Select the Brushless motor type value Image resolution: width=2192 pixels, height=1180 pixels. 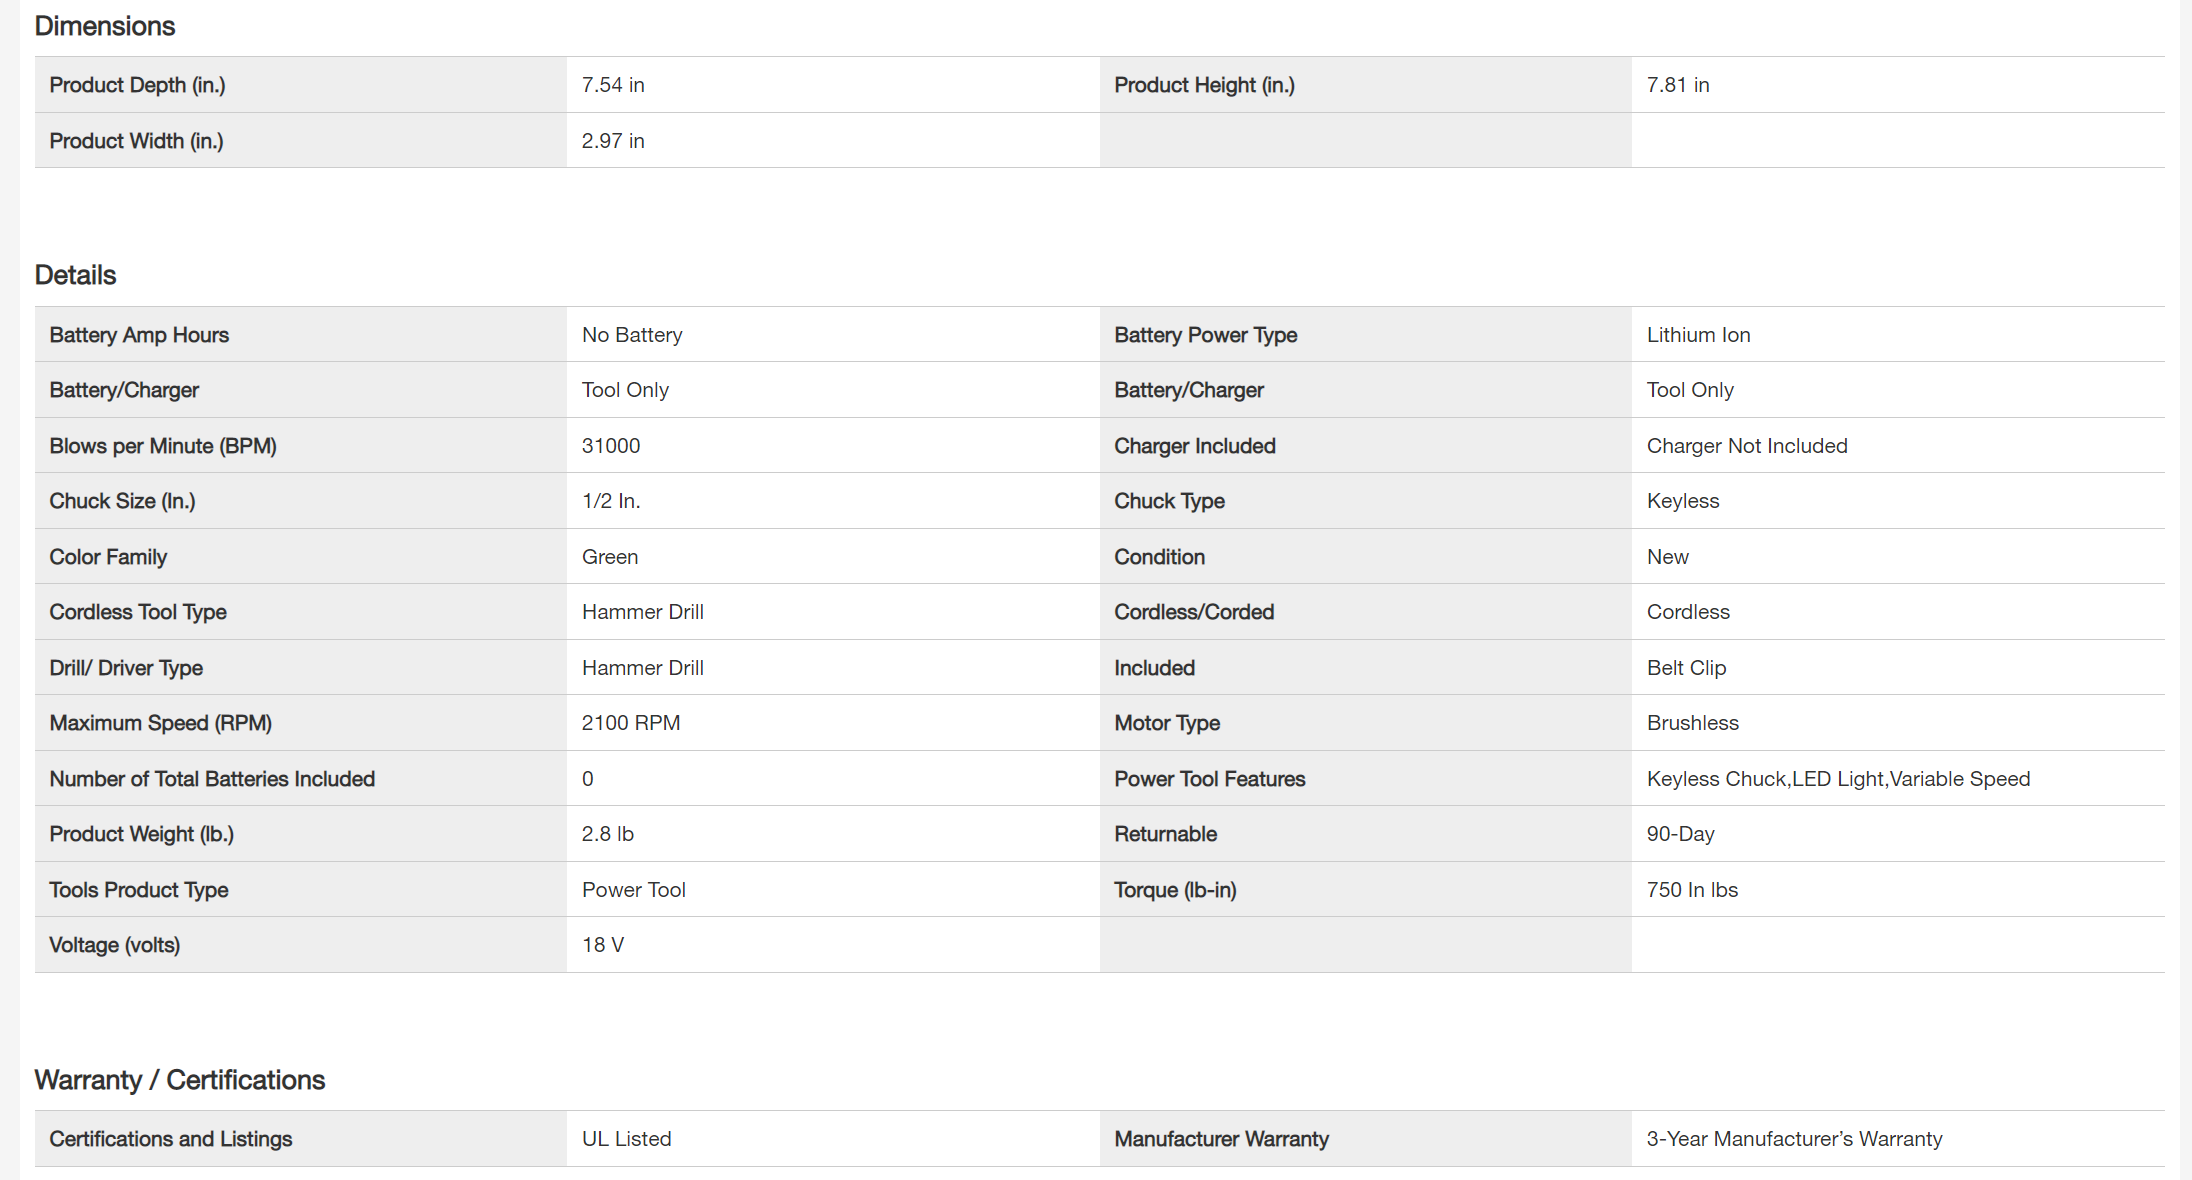point(1692,723)
